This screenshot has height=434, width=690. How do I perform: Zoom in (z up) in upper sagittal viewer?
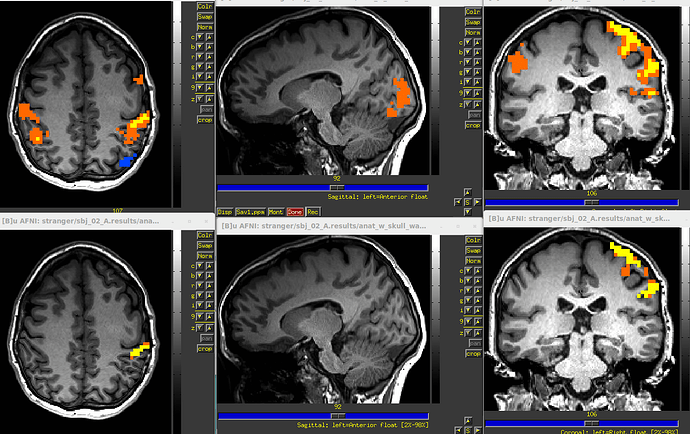pyautogui.click(x=477, y=104)
